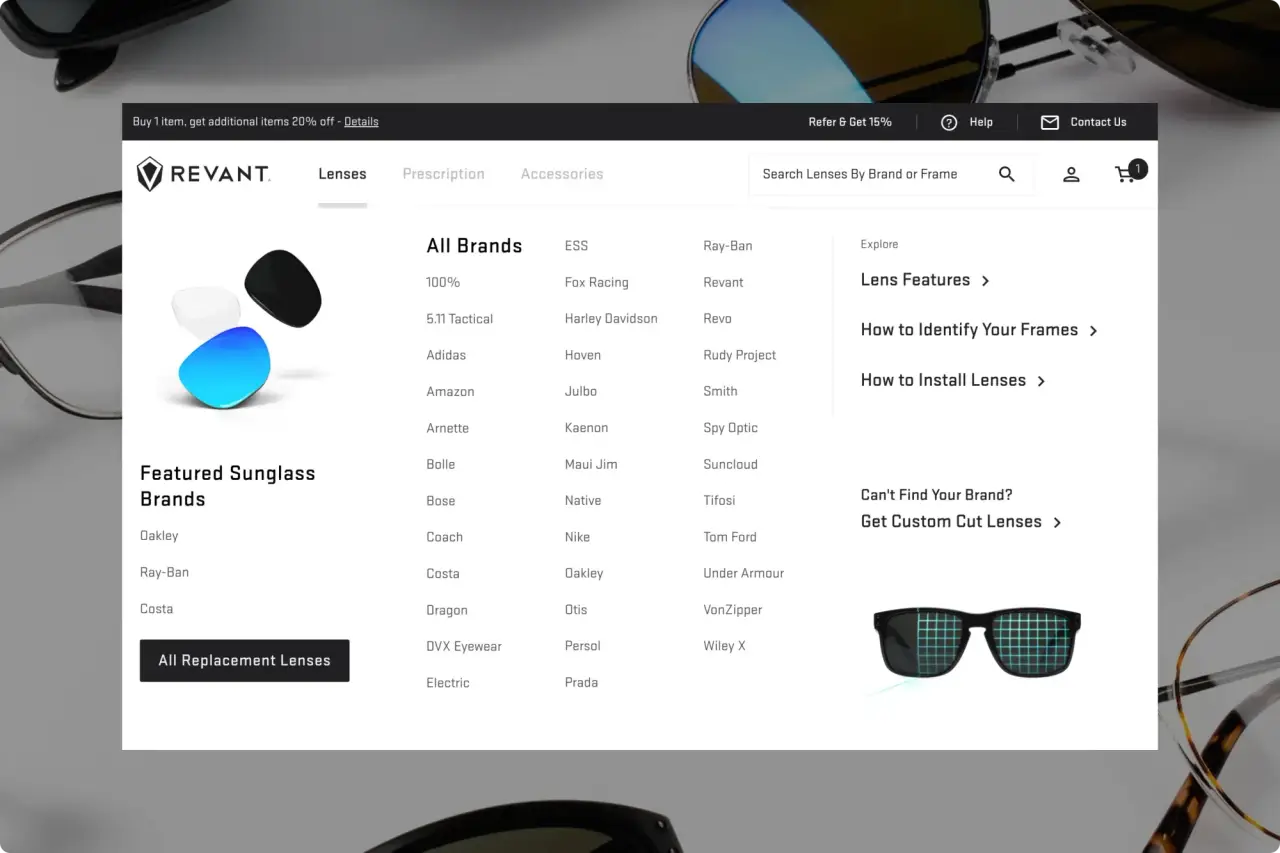Click the Lens Features chevron arrow
This screenshot has width=1280, height=853.
985,281
